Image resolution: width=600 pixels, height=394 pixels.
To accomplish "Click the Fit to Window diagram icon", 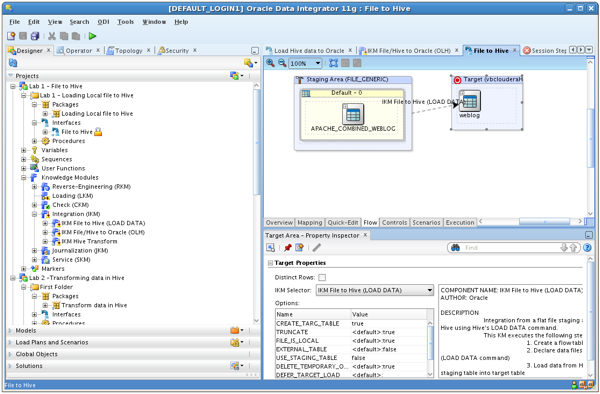I will (x=333, y=63).
